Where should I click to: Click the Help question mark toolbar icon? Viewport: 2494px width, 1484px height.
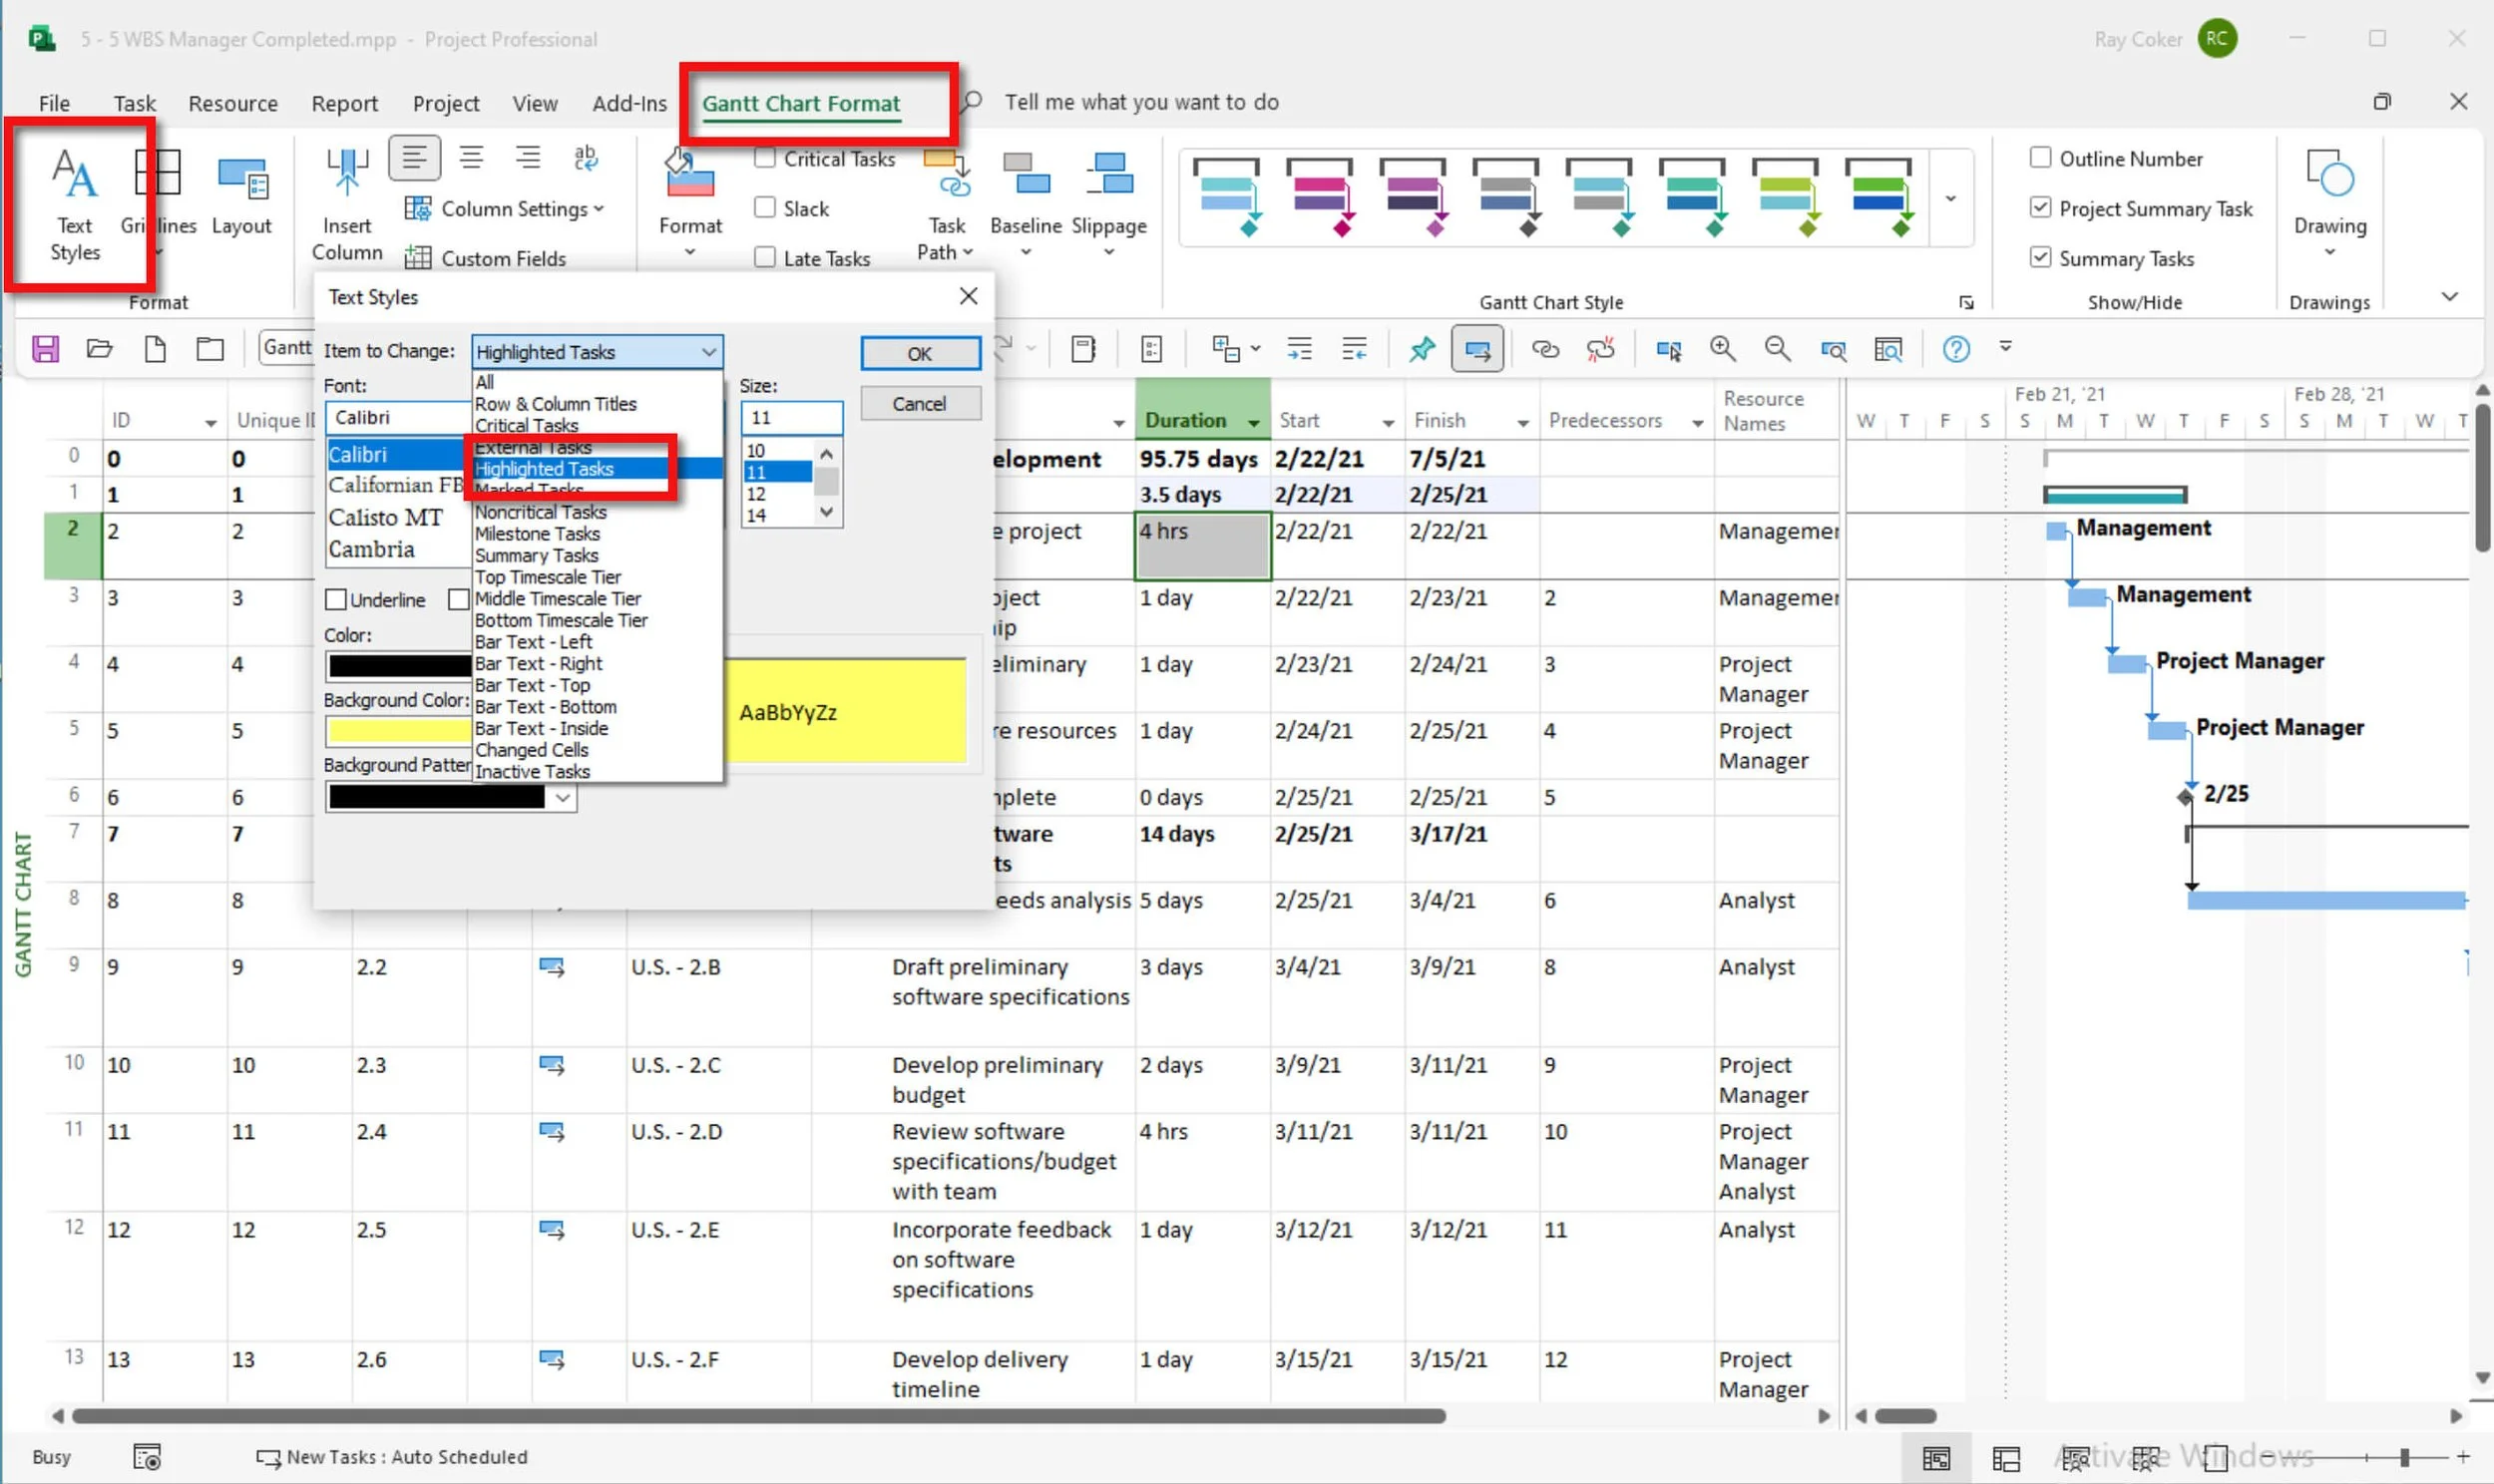click(1956, 349)
